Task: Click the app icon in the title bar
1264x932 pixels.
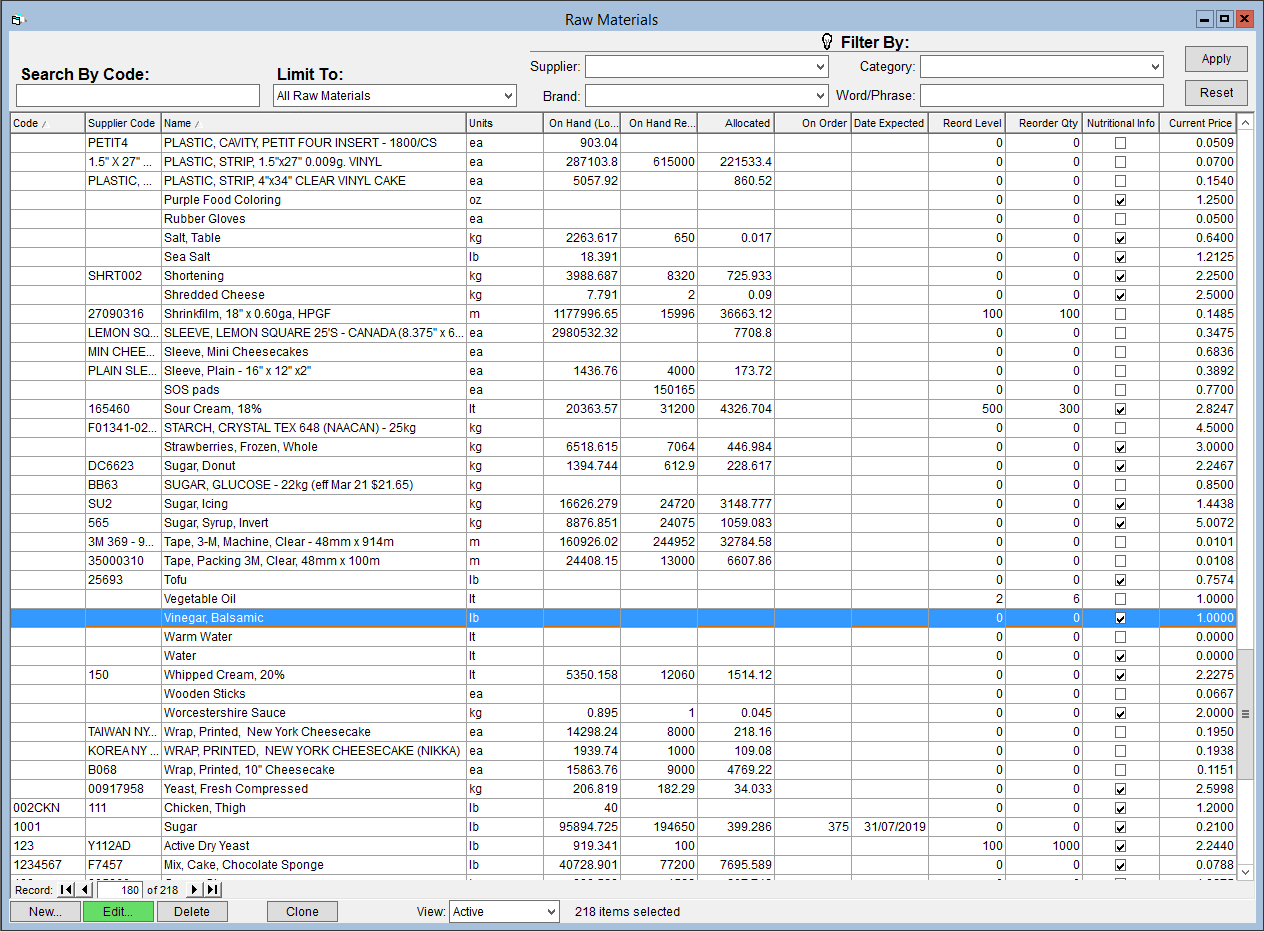Action: coord(17,19)
